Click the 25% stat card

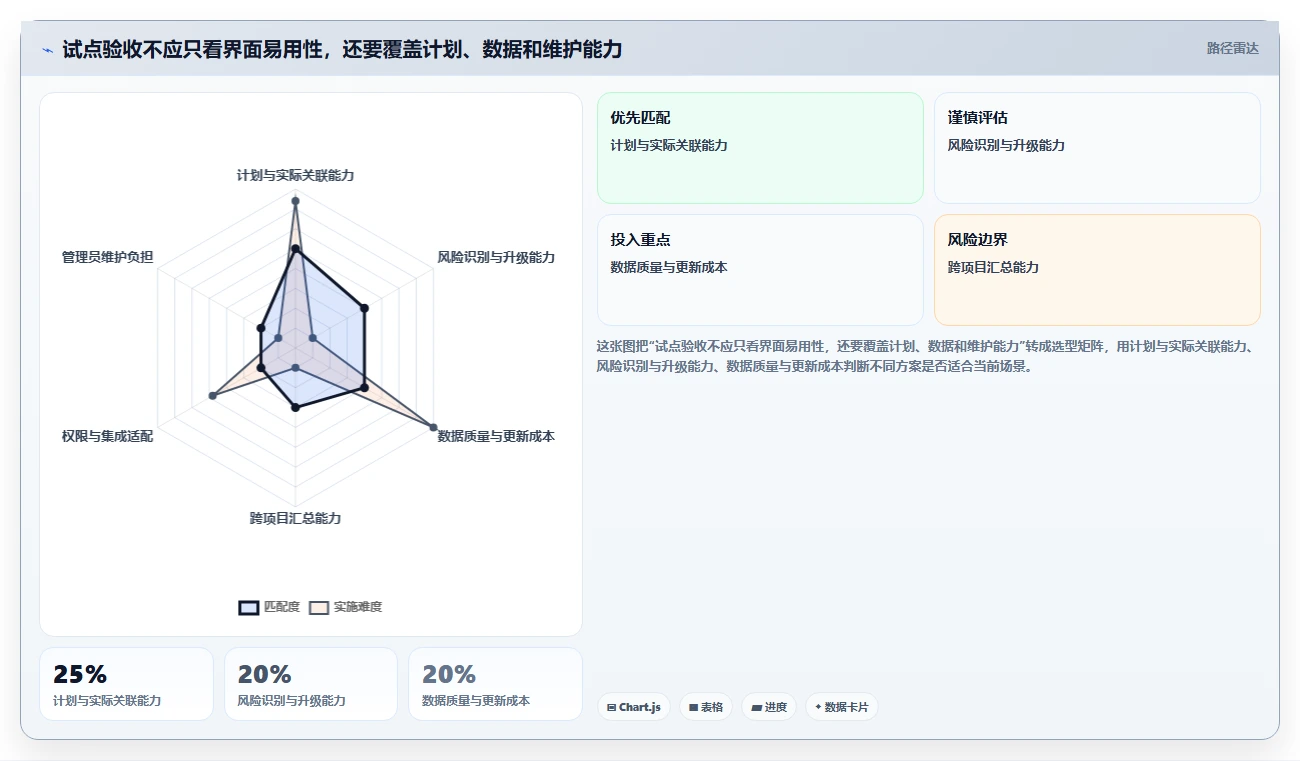[126, 684]
